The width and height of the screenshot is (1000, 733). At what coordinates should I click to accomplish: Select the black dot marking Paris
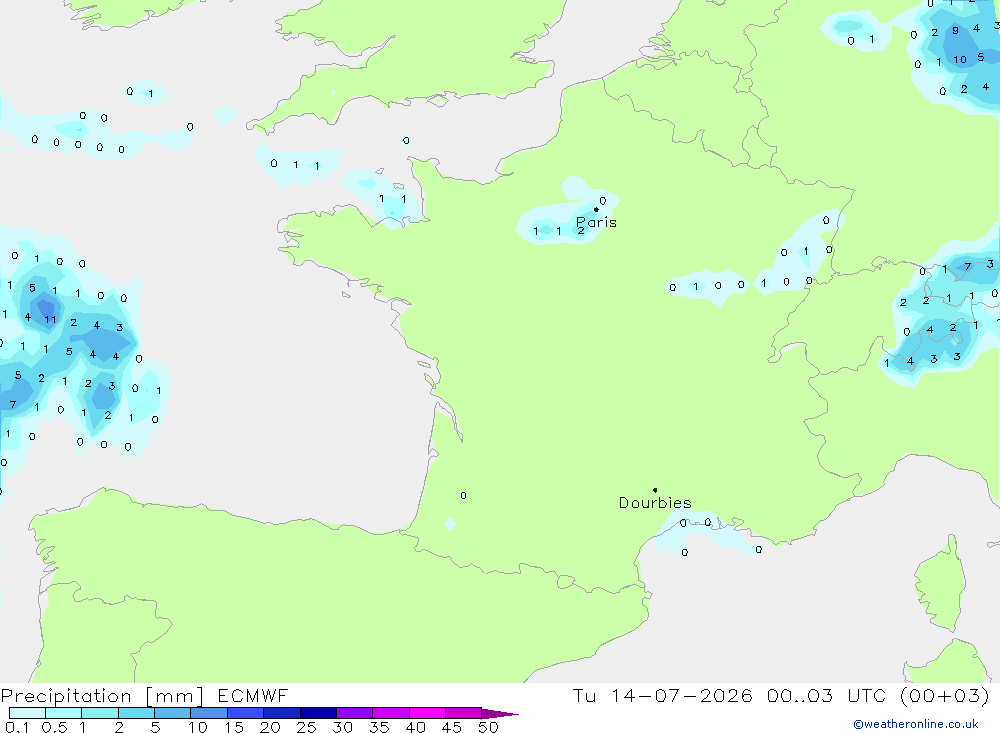point(596,209)
